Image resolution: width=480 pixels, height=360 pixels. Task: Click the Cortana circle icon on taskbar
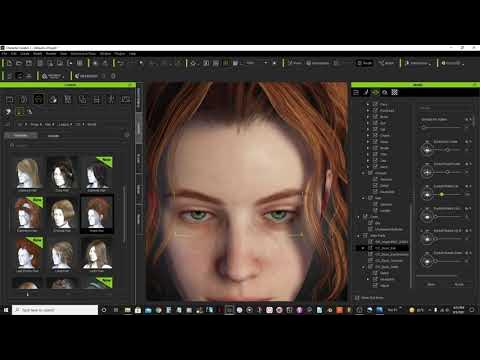[104, 310]
